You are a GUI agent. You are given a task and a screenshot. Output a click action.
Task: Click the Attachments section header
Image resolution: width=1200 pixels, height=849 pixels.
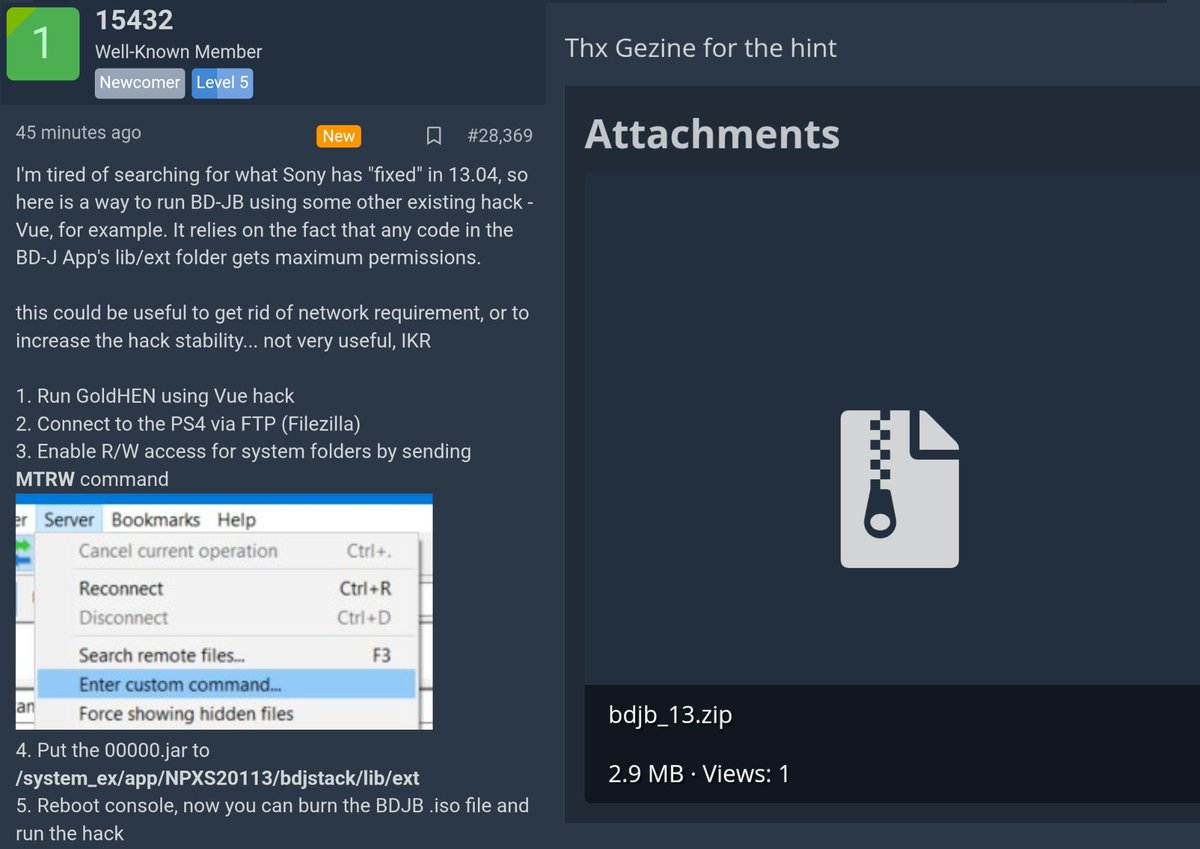(x=711, y=132)
